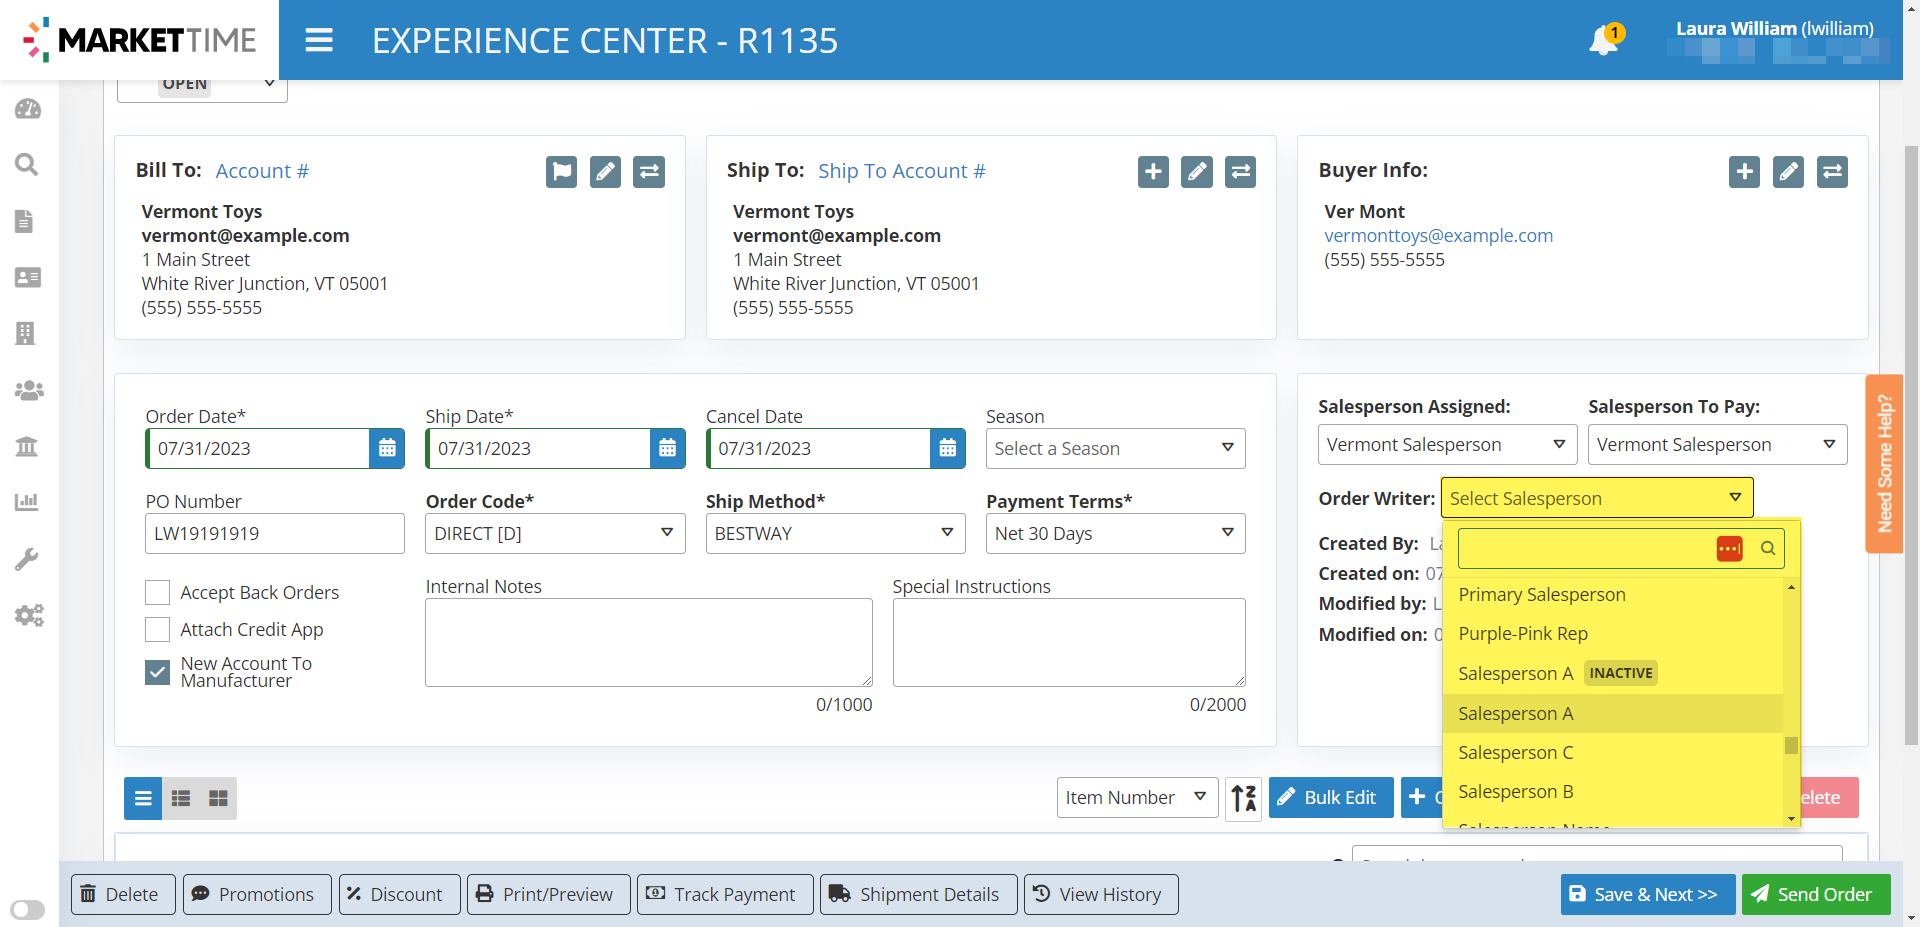Enable the Accept Back Orders checkbox
1920x927 pixels.
pyautogui.click(x=158, y=593)
